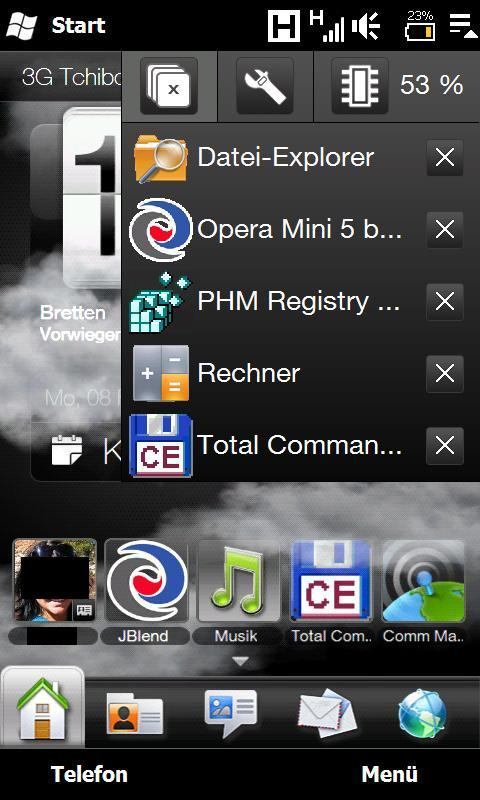Click the PHM Registry cubes icon
The width and height of the screenshot is (480, 800).
[x=160, y=303]
